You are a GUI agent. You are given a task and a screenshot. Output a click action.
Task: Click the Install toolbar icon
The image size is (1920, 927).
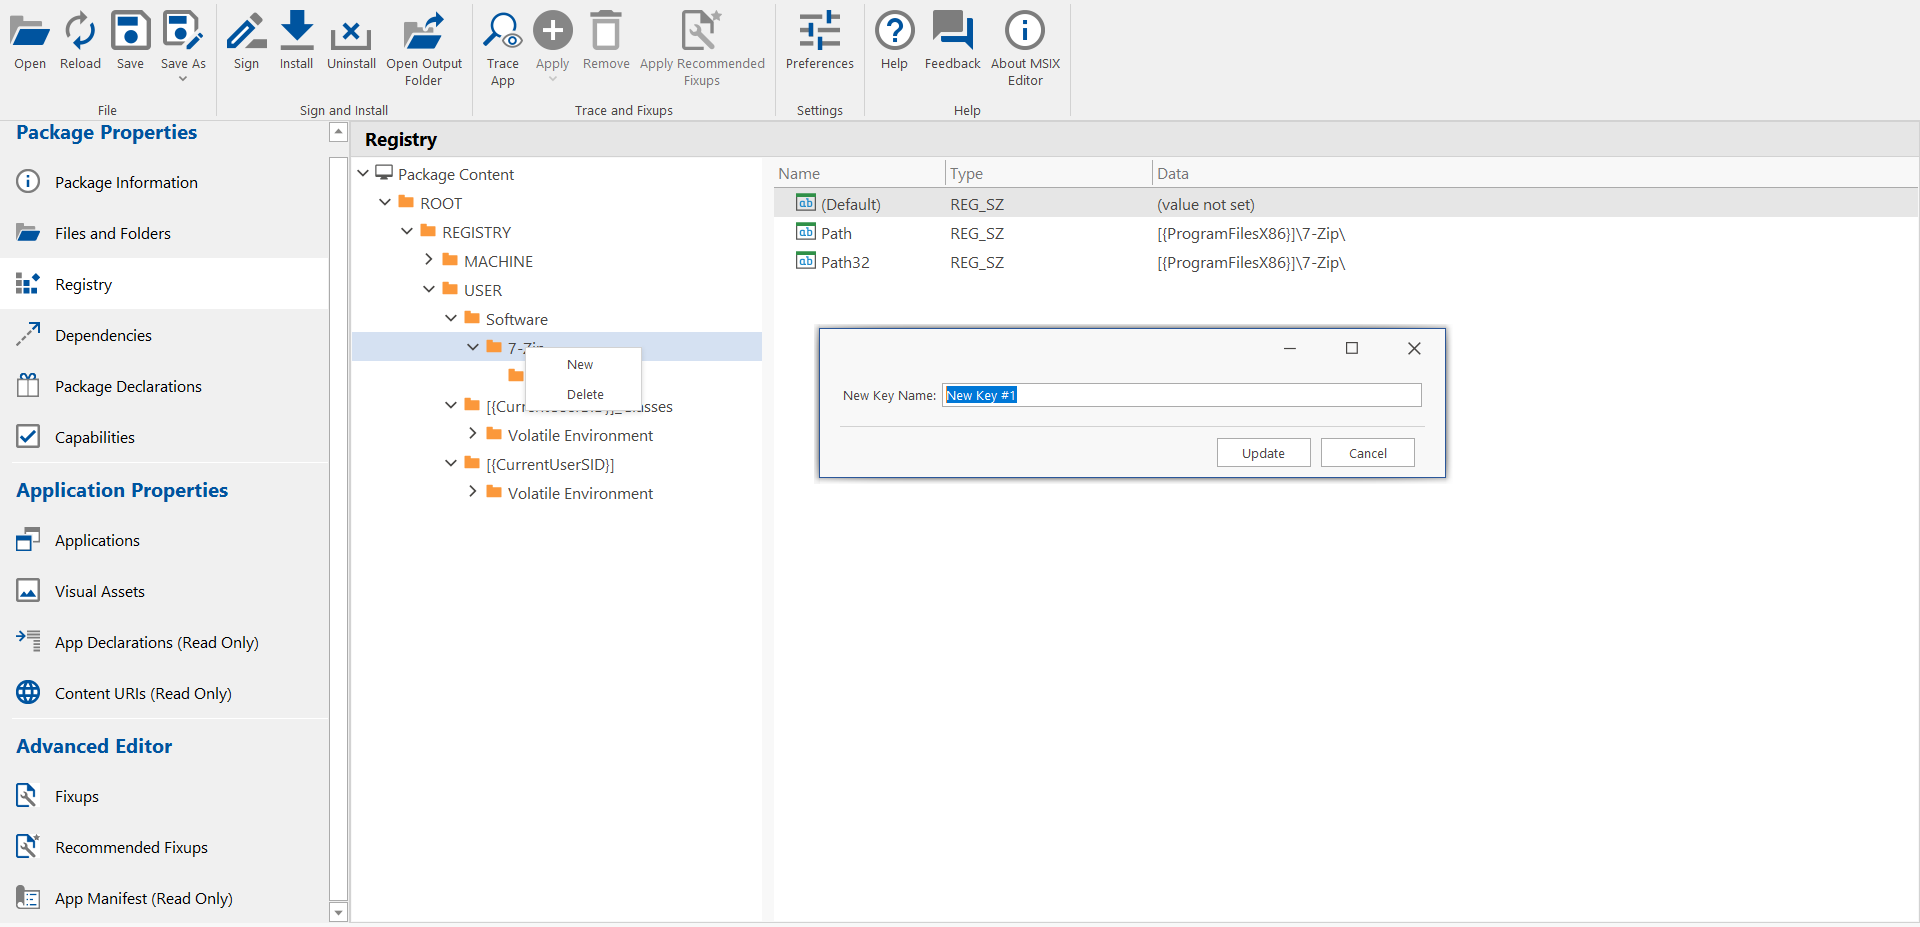coord(296,33)
